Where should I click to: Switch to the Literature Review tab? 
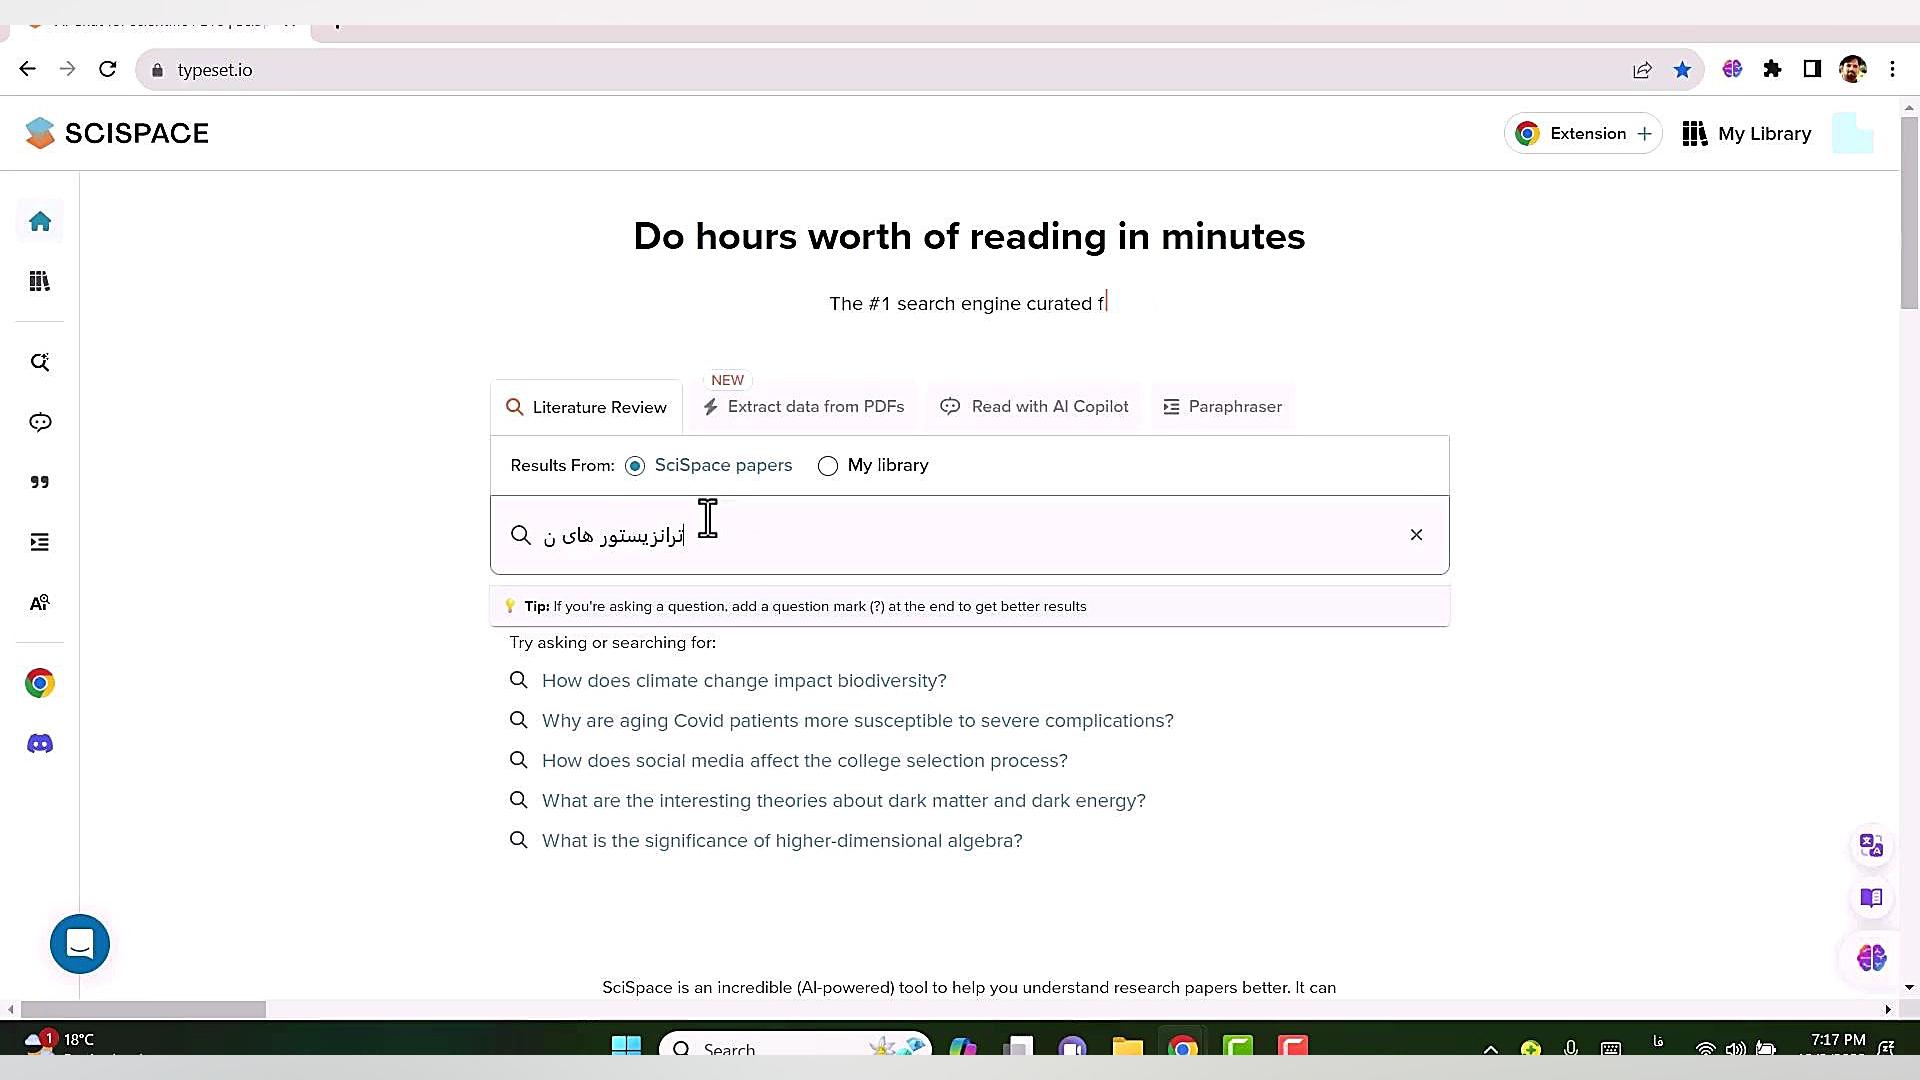(x=586, y=407)
